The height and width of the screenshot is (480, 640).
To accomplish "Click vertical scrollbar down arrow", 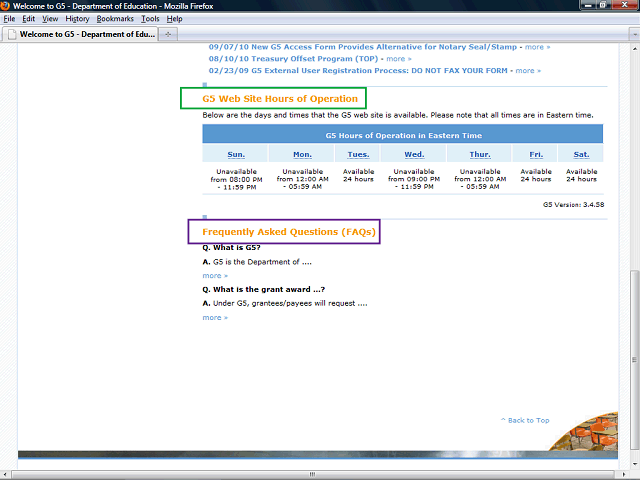I will pyautogui.click(x=634, y=464).
